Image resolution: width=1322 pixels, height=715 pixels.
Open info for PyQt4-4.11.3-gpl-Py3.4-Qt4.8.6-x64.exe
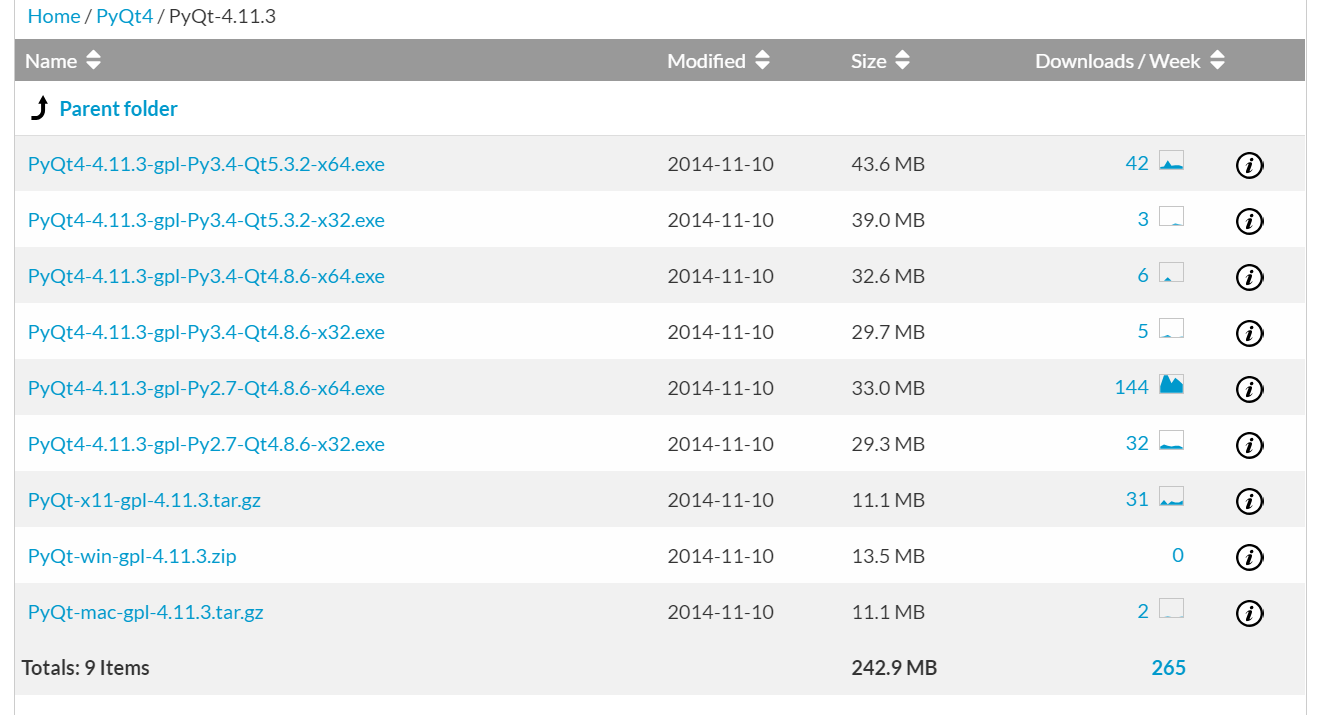1249,277
